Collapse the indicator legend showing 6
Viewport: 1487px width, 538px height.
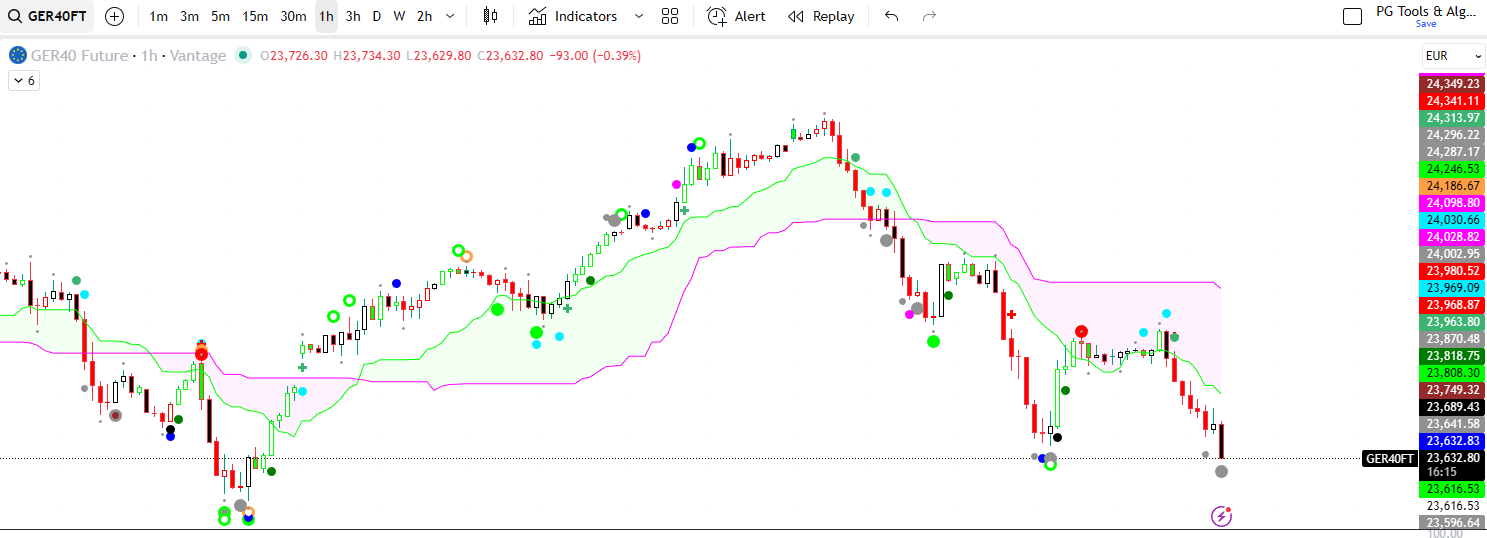tap(24, 81)
